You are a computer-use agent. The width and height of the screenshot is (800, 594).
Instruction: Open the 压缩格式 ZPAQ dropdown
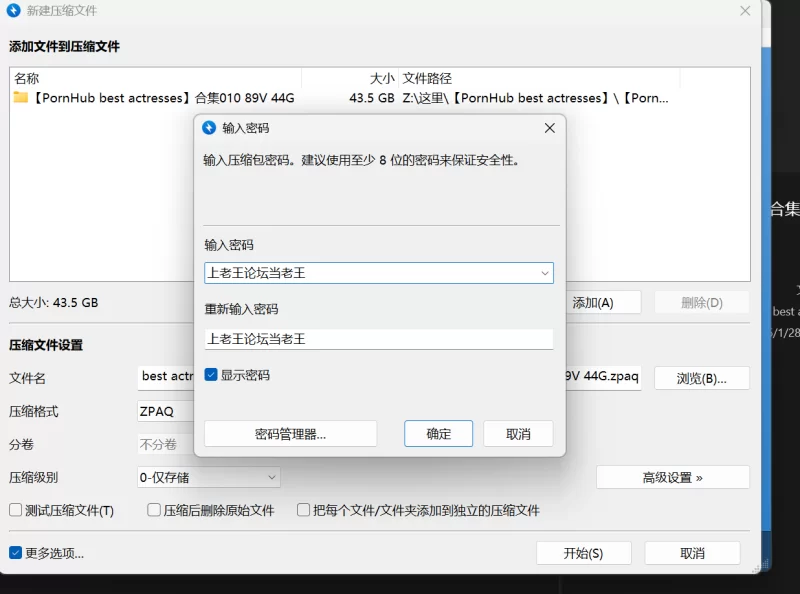(x=166, y=411)
